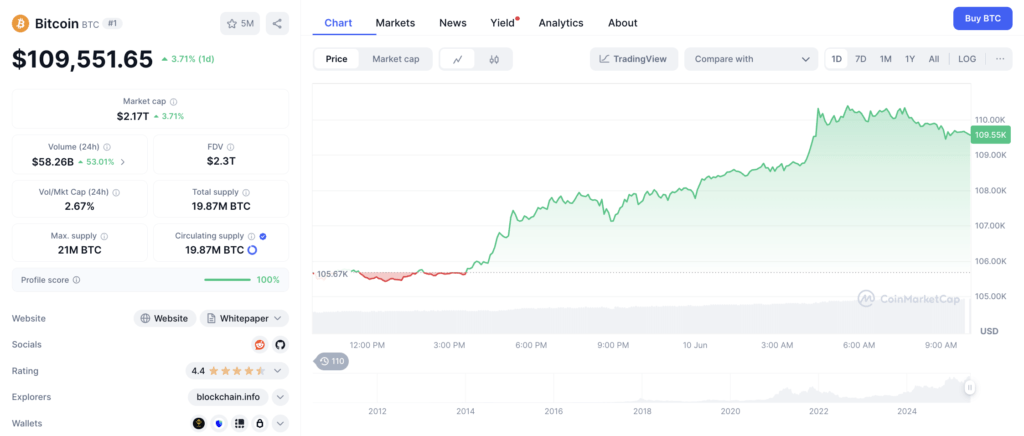Click the 109.55K current price label
This screenshot has width=1024, height=436.
tap(991, 136)
